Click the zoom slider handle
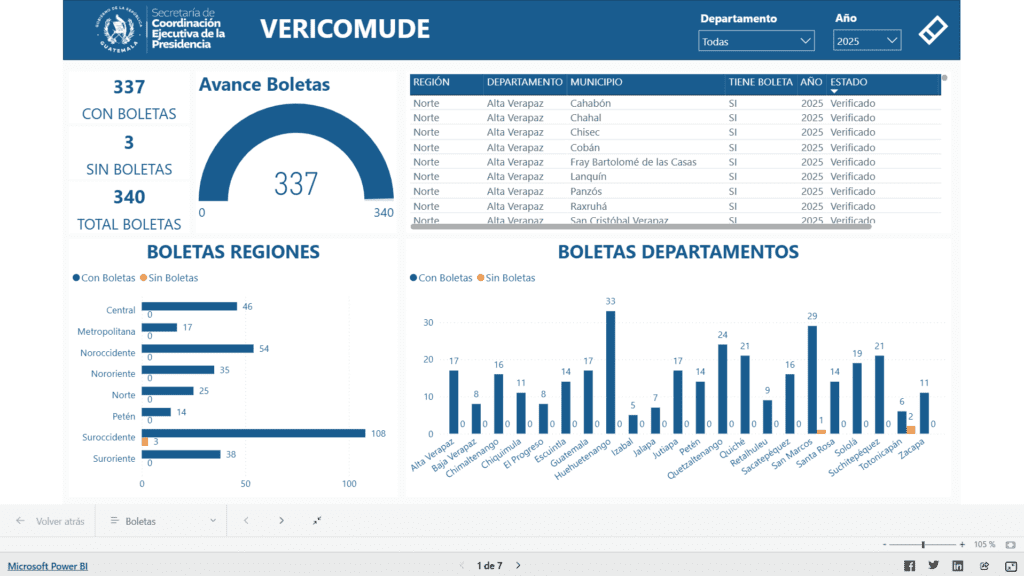The height and width of the screenshot is (576, 1024). (923, 544)
